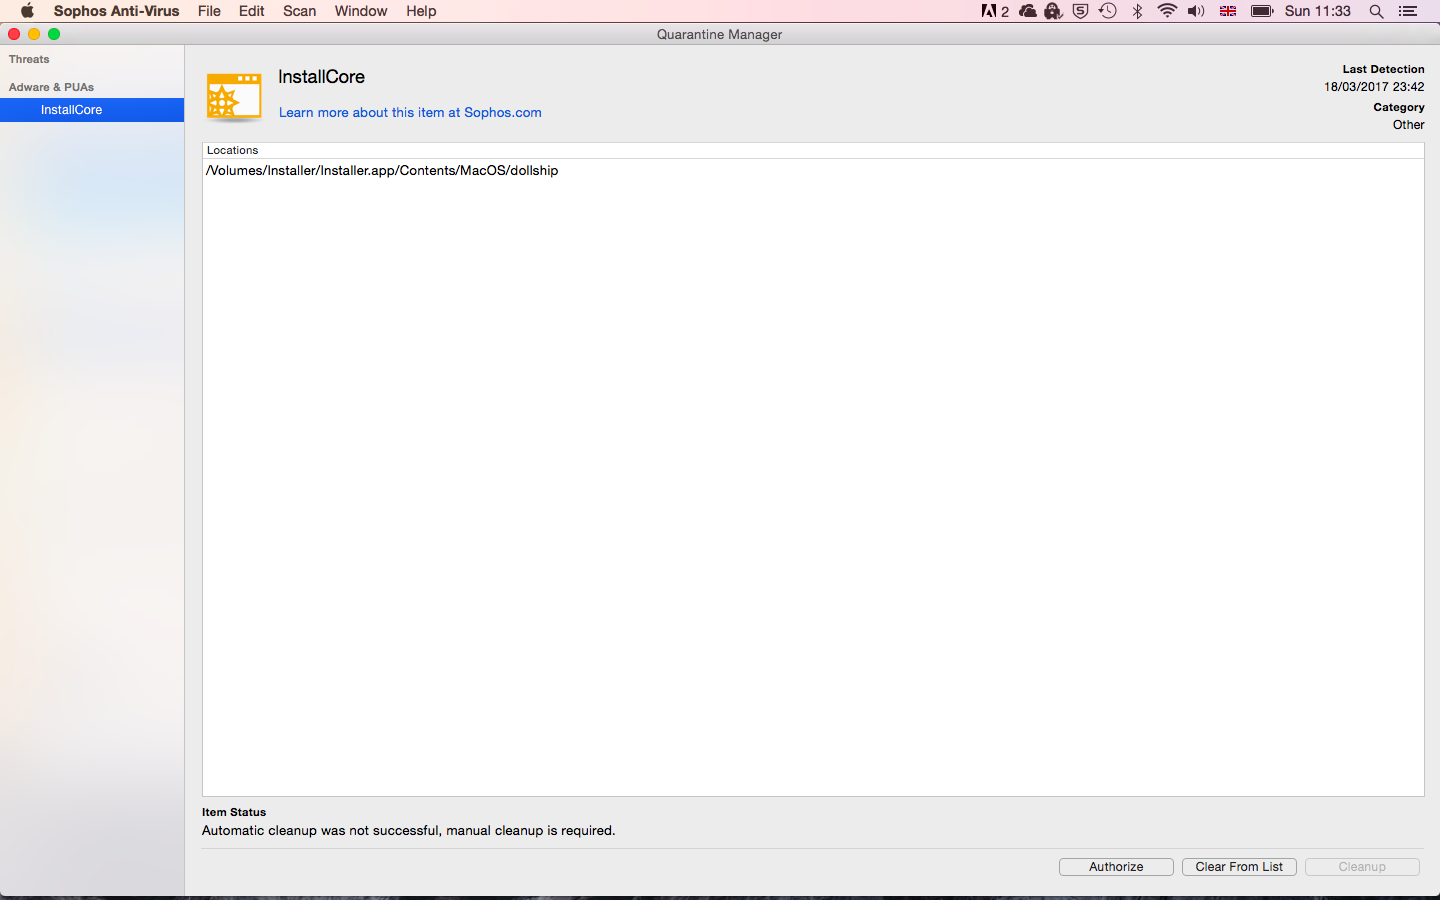Click the last detection date 18/03/2017 23:42

pos(1374,87)
